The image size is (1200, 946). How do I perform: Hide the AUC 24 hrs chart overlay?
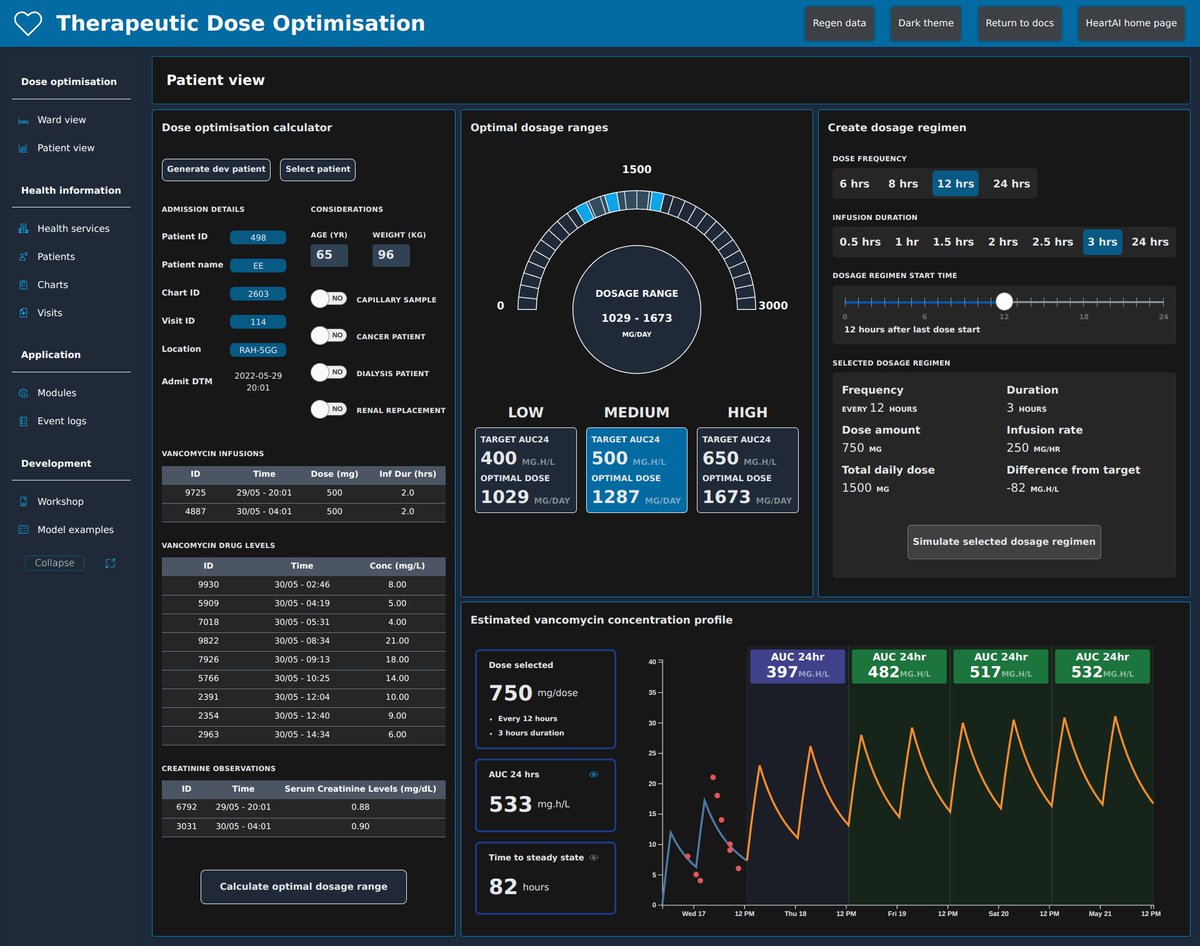594,773
